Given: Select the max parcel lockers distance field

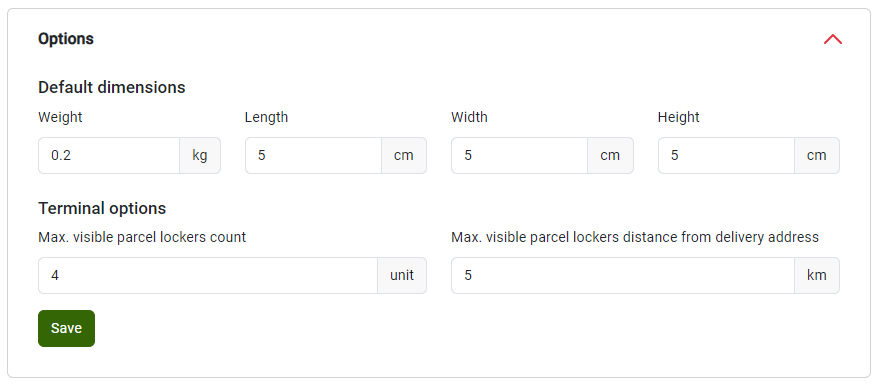Looking at the screenshot, I should (623, 276).
